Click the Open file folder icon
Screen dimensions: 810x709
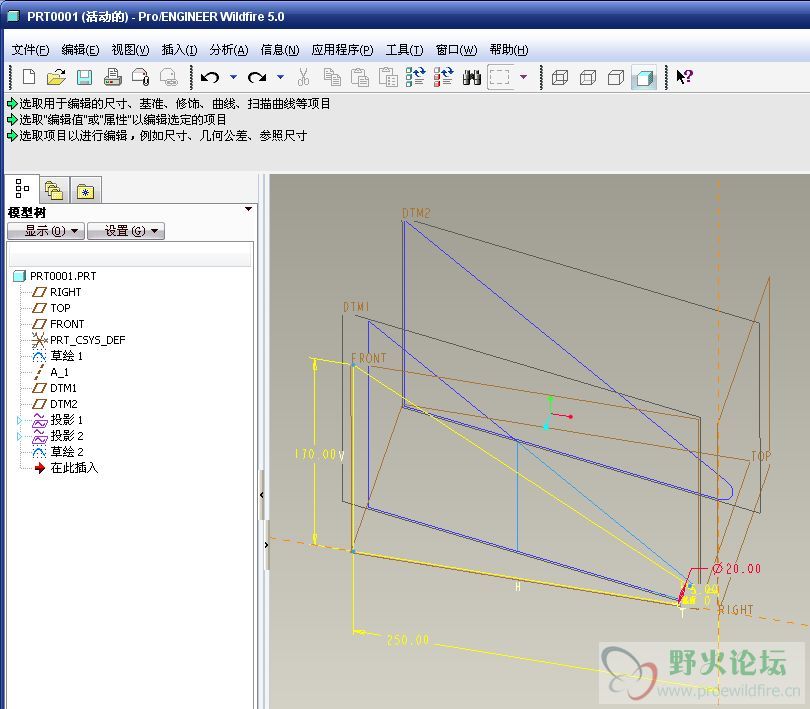coord(56,77)
